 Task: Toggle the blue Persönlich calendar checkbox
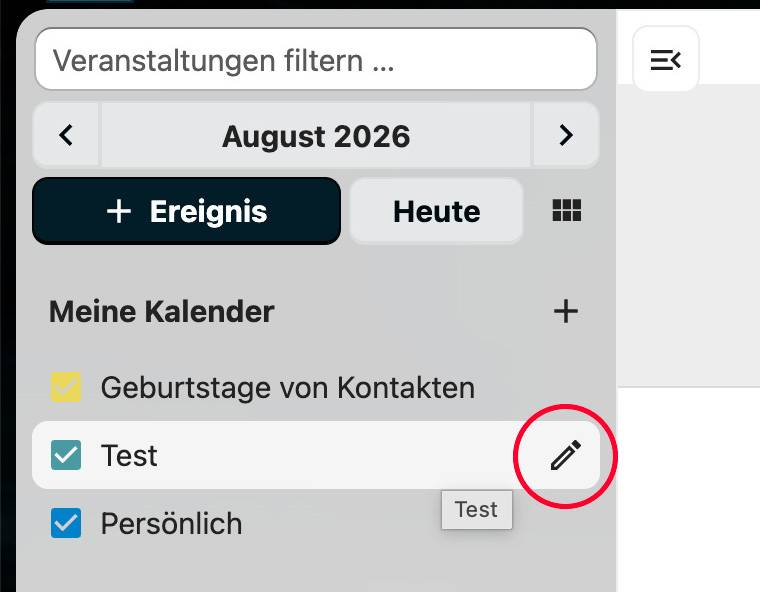tap(66, 523)
